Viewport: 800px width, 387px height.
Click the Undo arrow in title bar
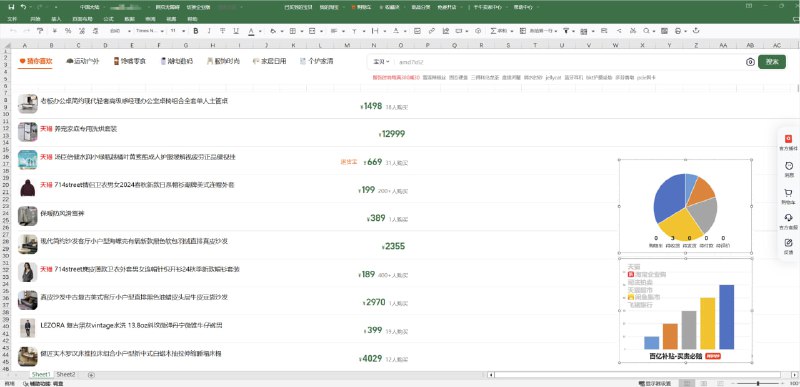tap(23, 7)
